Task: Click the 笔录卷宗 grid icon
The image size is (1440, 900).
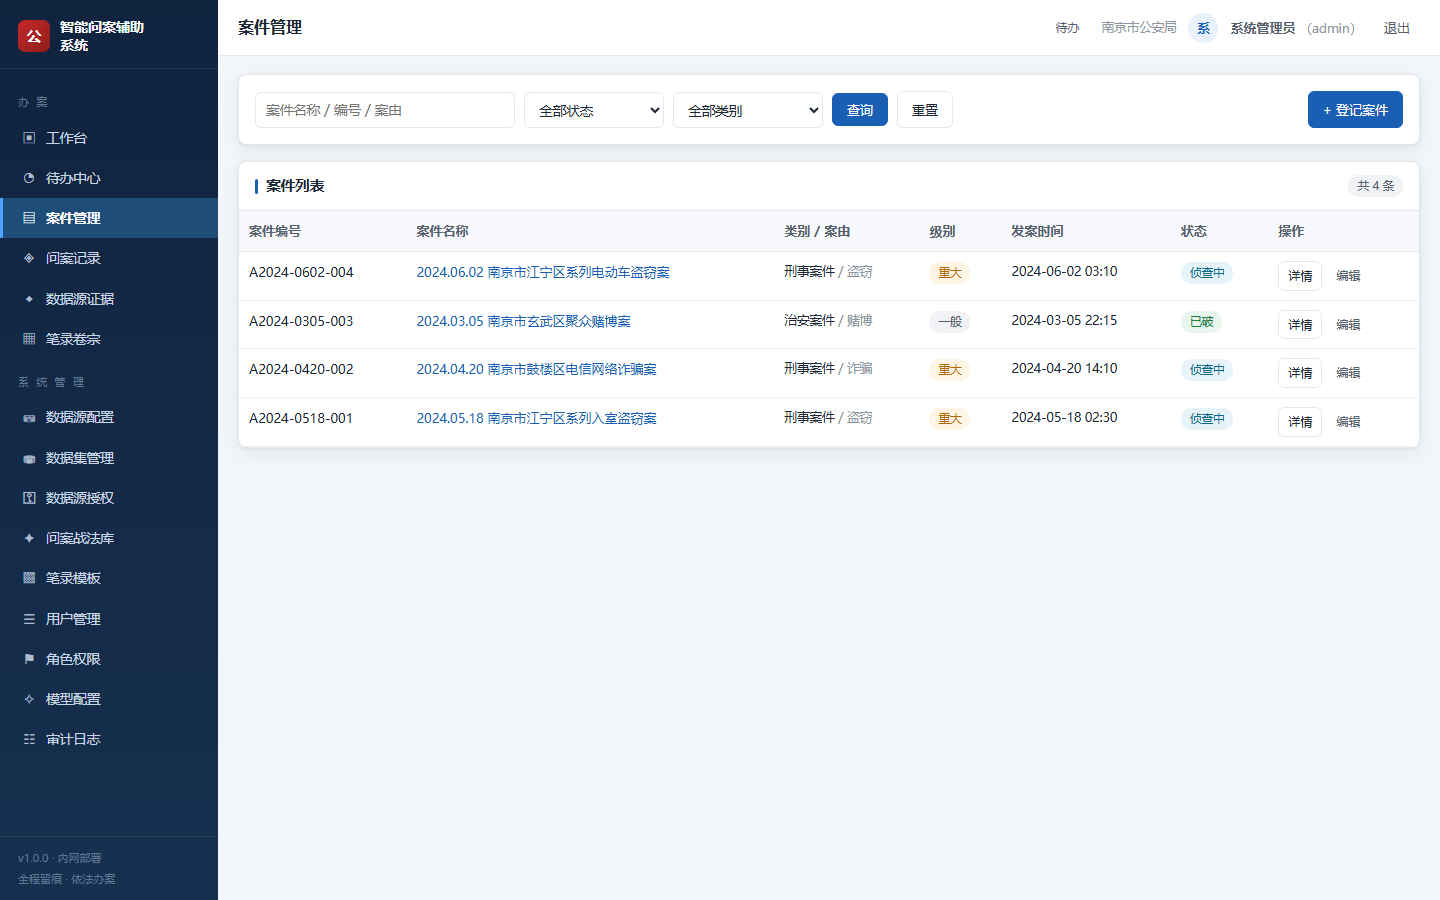Action: coord(29,339)
